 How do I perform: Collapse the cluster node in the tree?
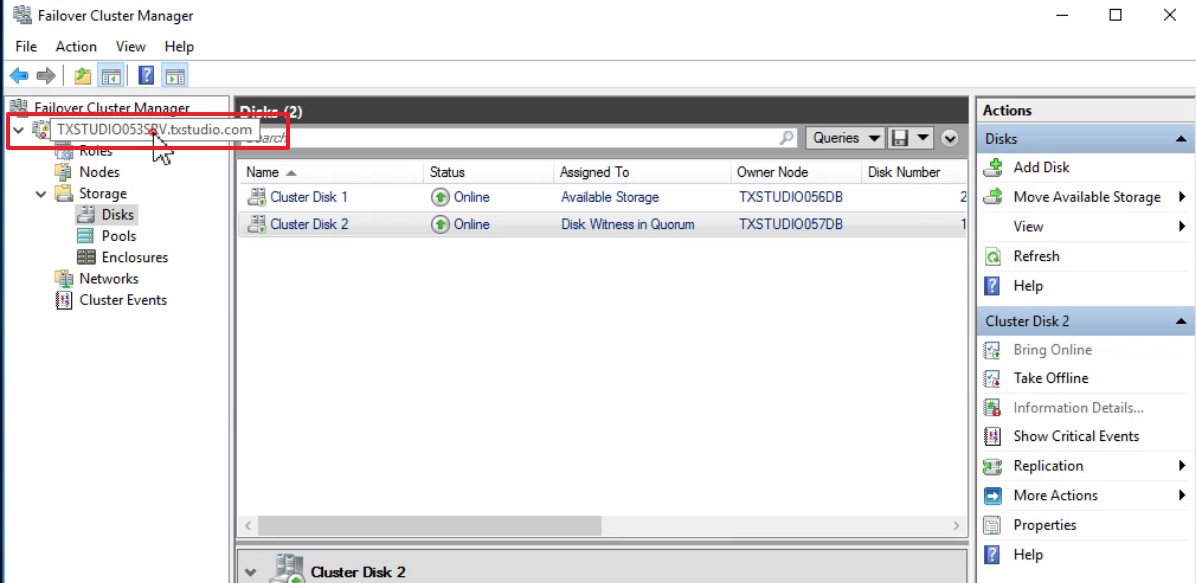18,130
